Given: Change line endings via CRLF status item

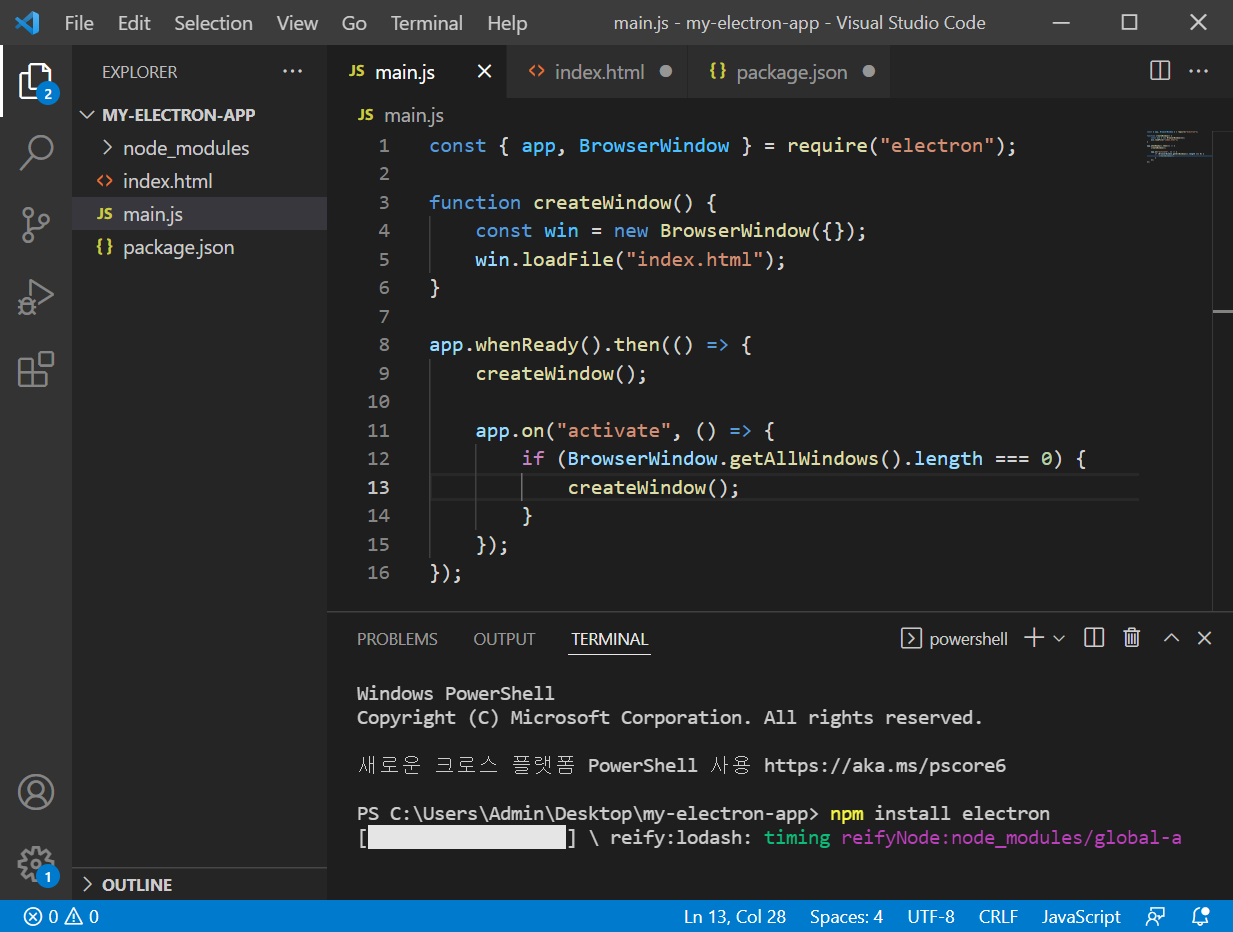Looking at the screenshot, I should point(998,916).
